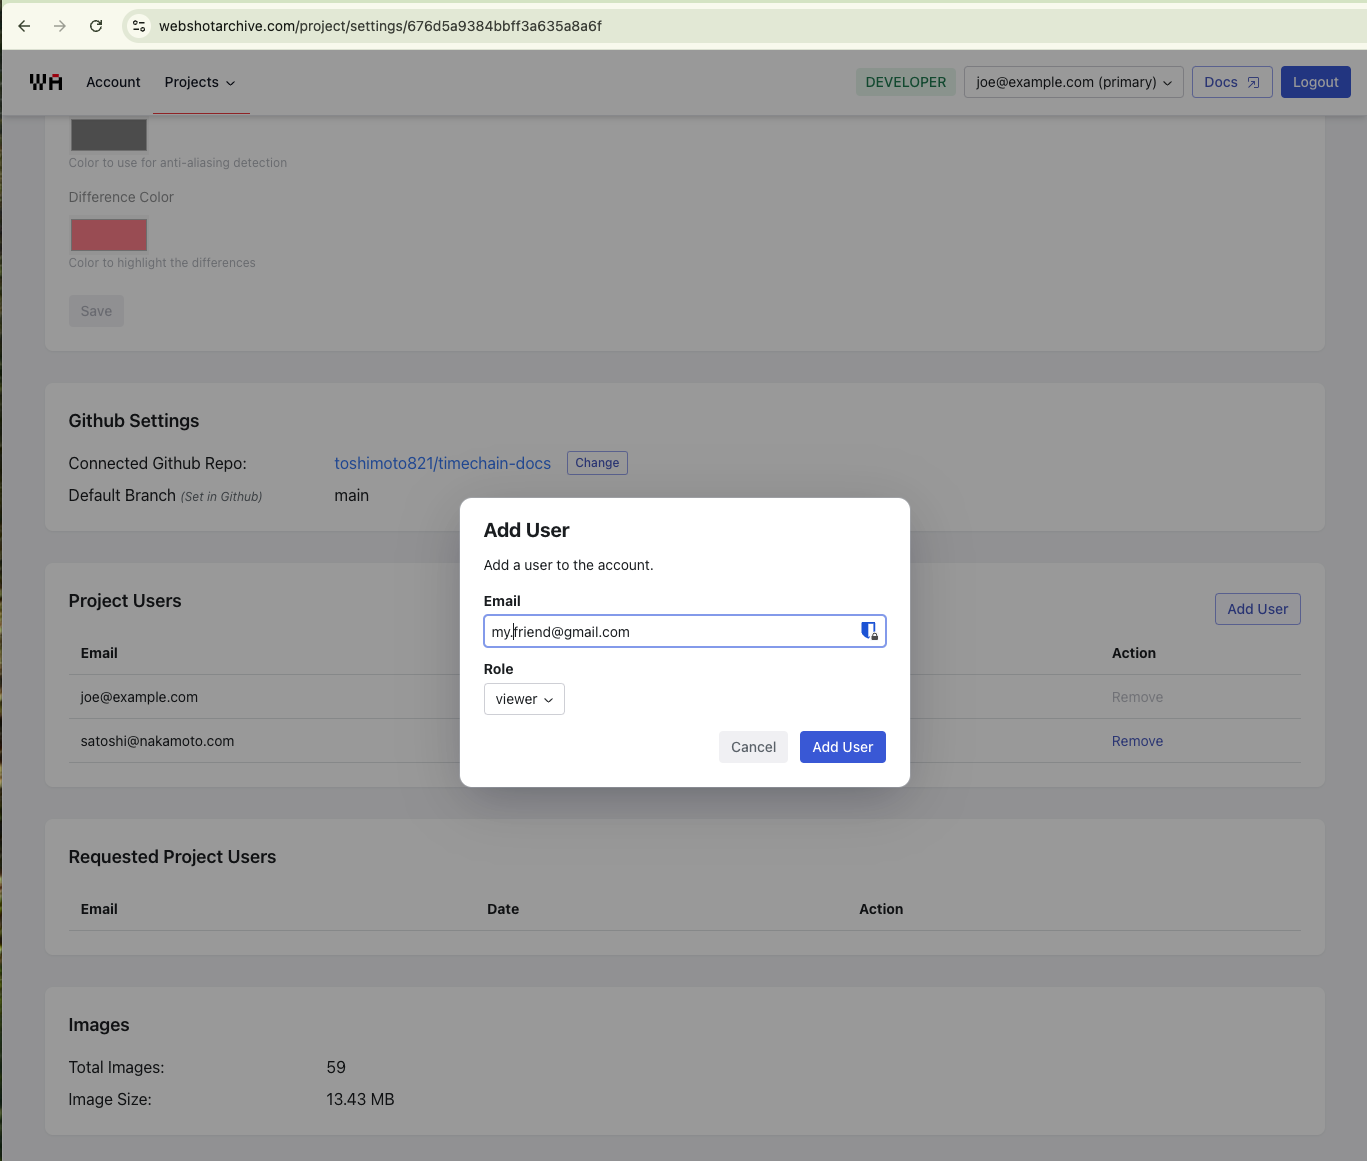
Task: Remove user satoshi@nakamoto.com
Action: click(x=1137, y=741)
